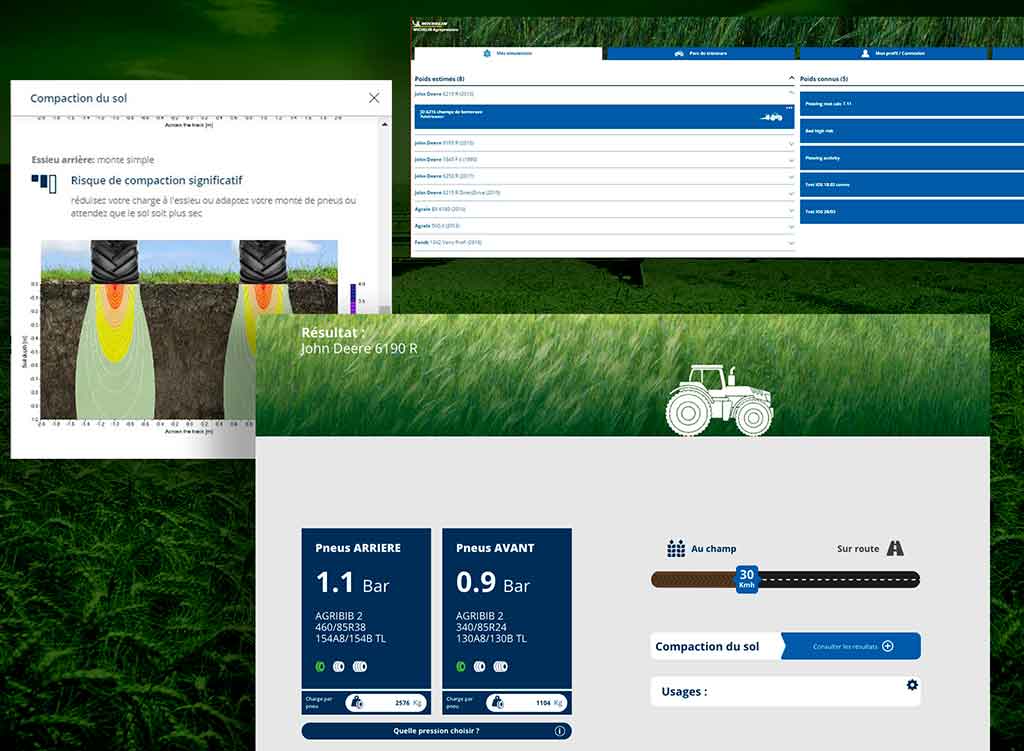This screenshot has height=751, width=1024.
Task: Open the Plowing max calc simulation card
Action: 912,104
